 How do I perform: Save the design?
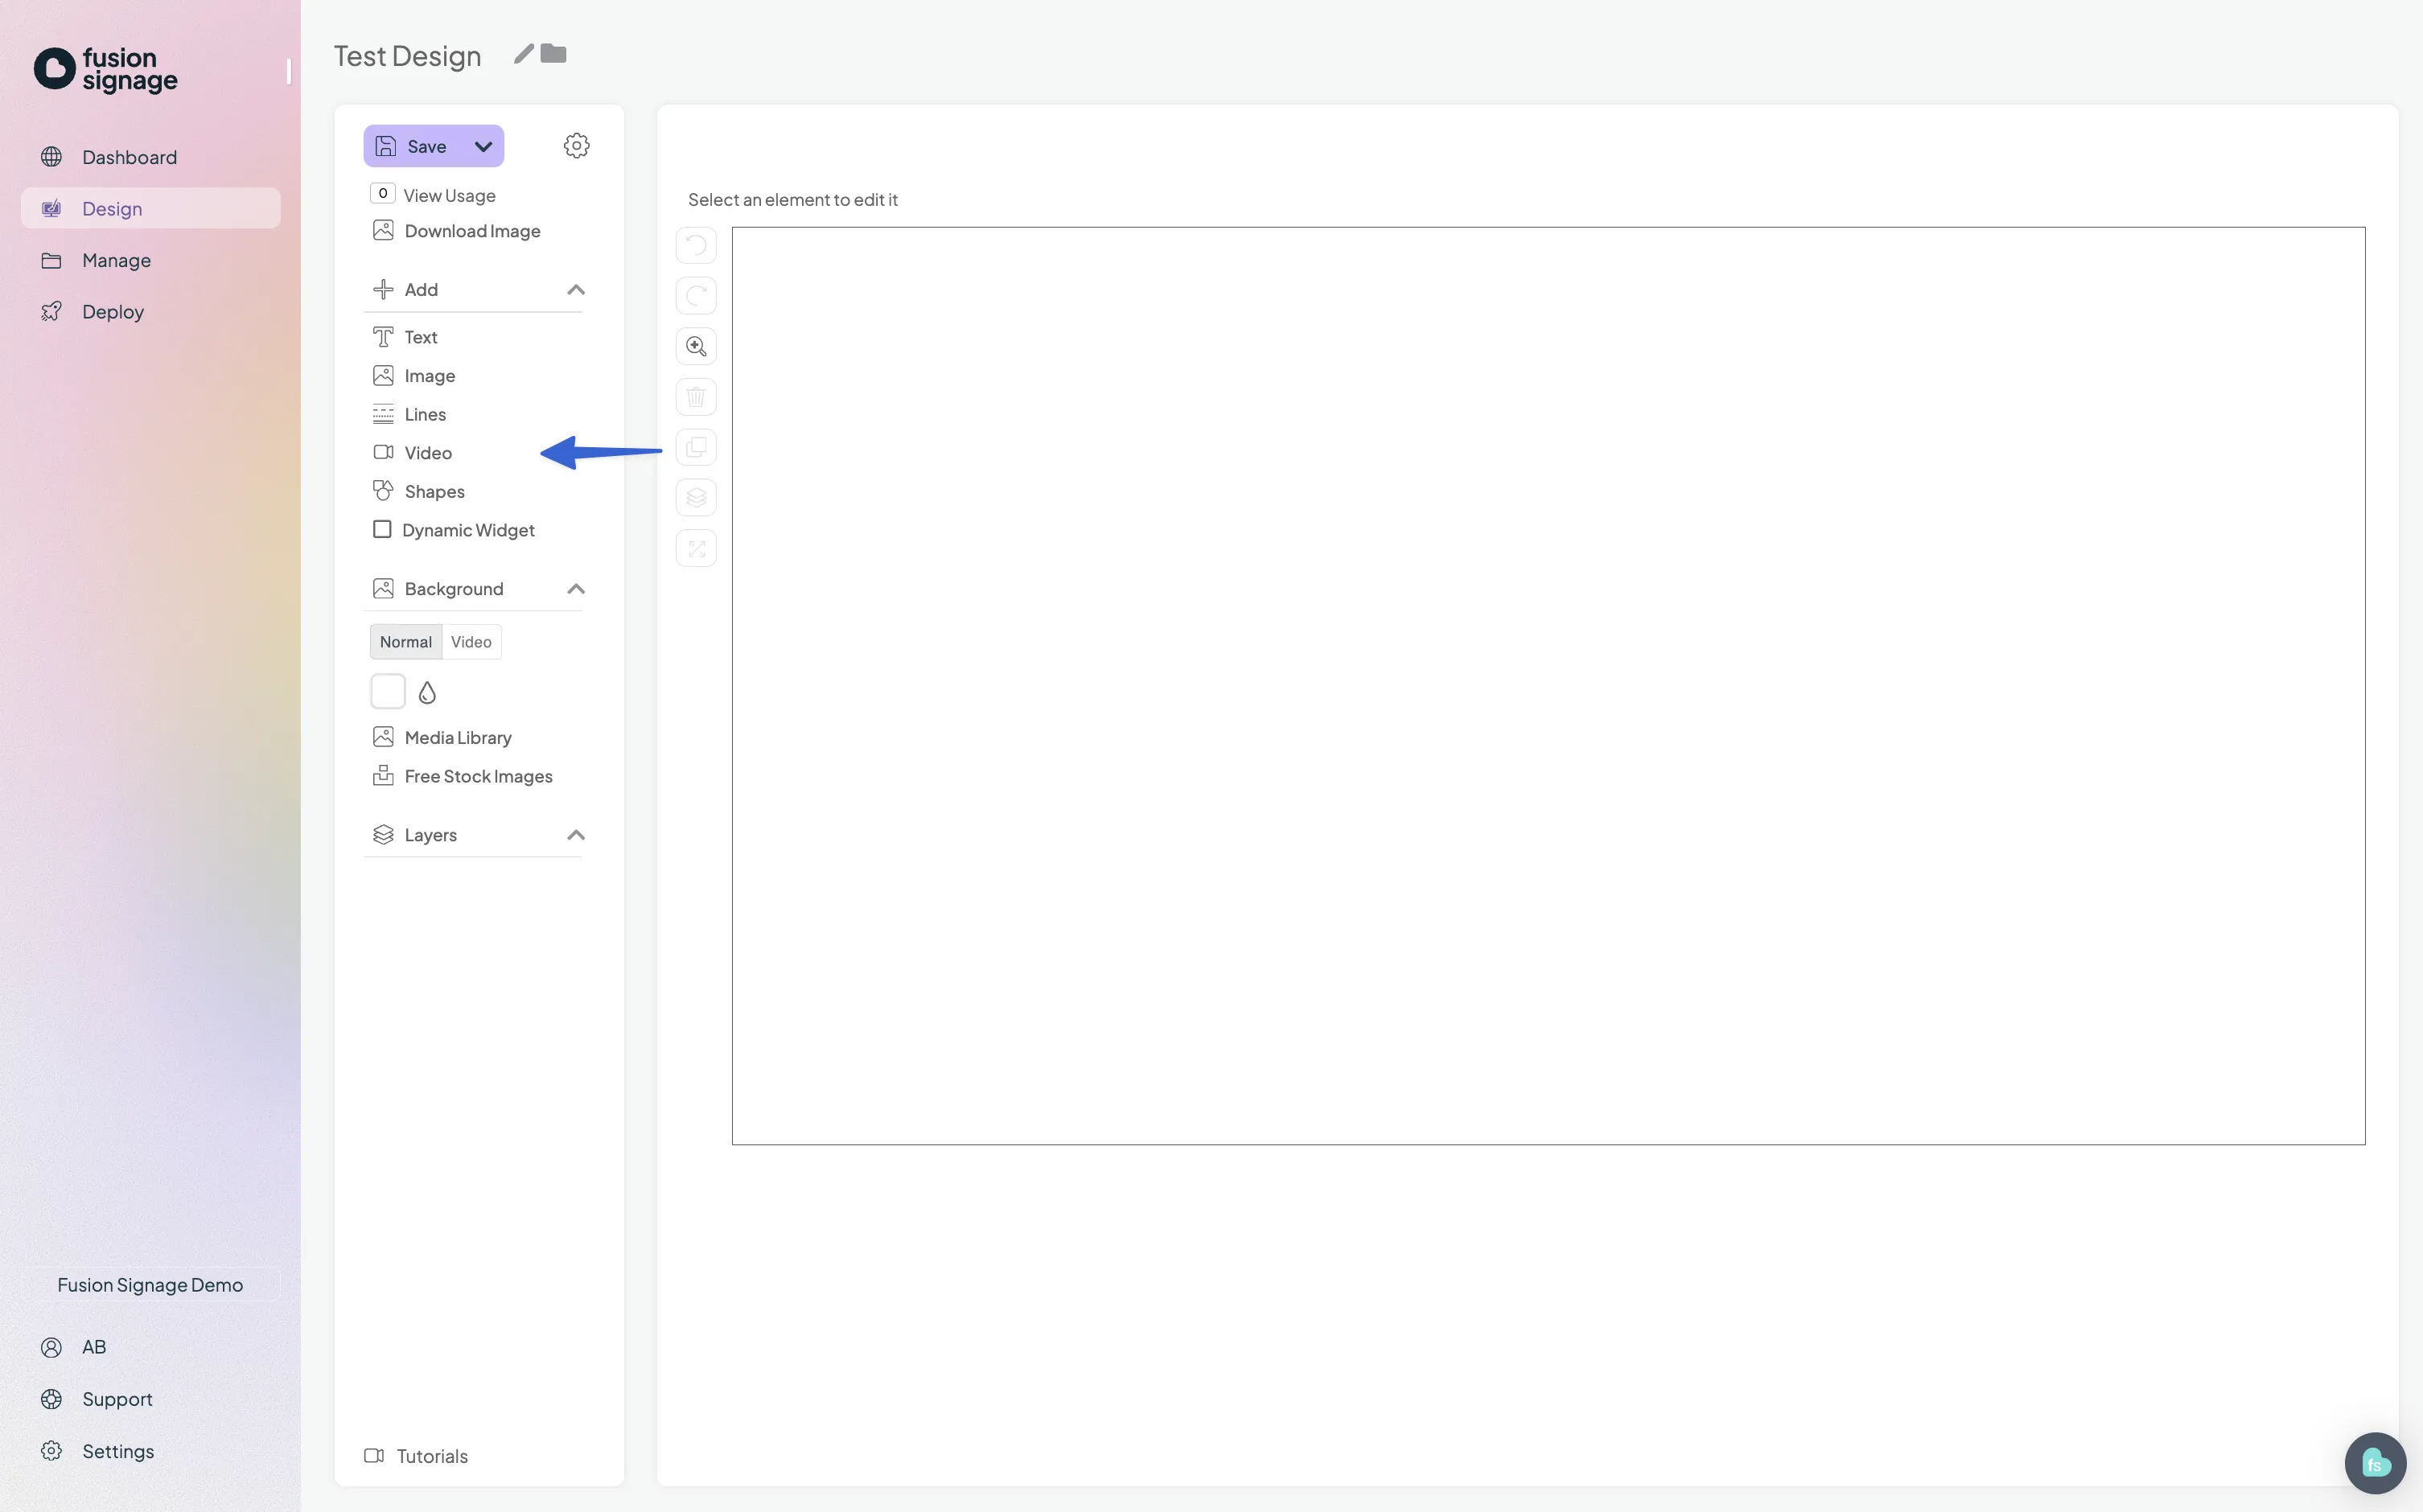[414, 146]
